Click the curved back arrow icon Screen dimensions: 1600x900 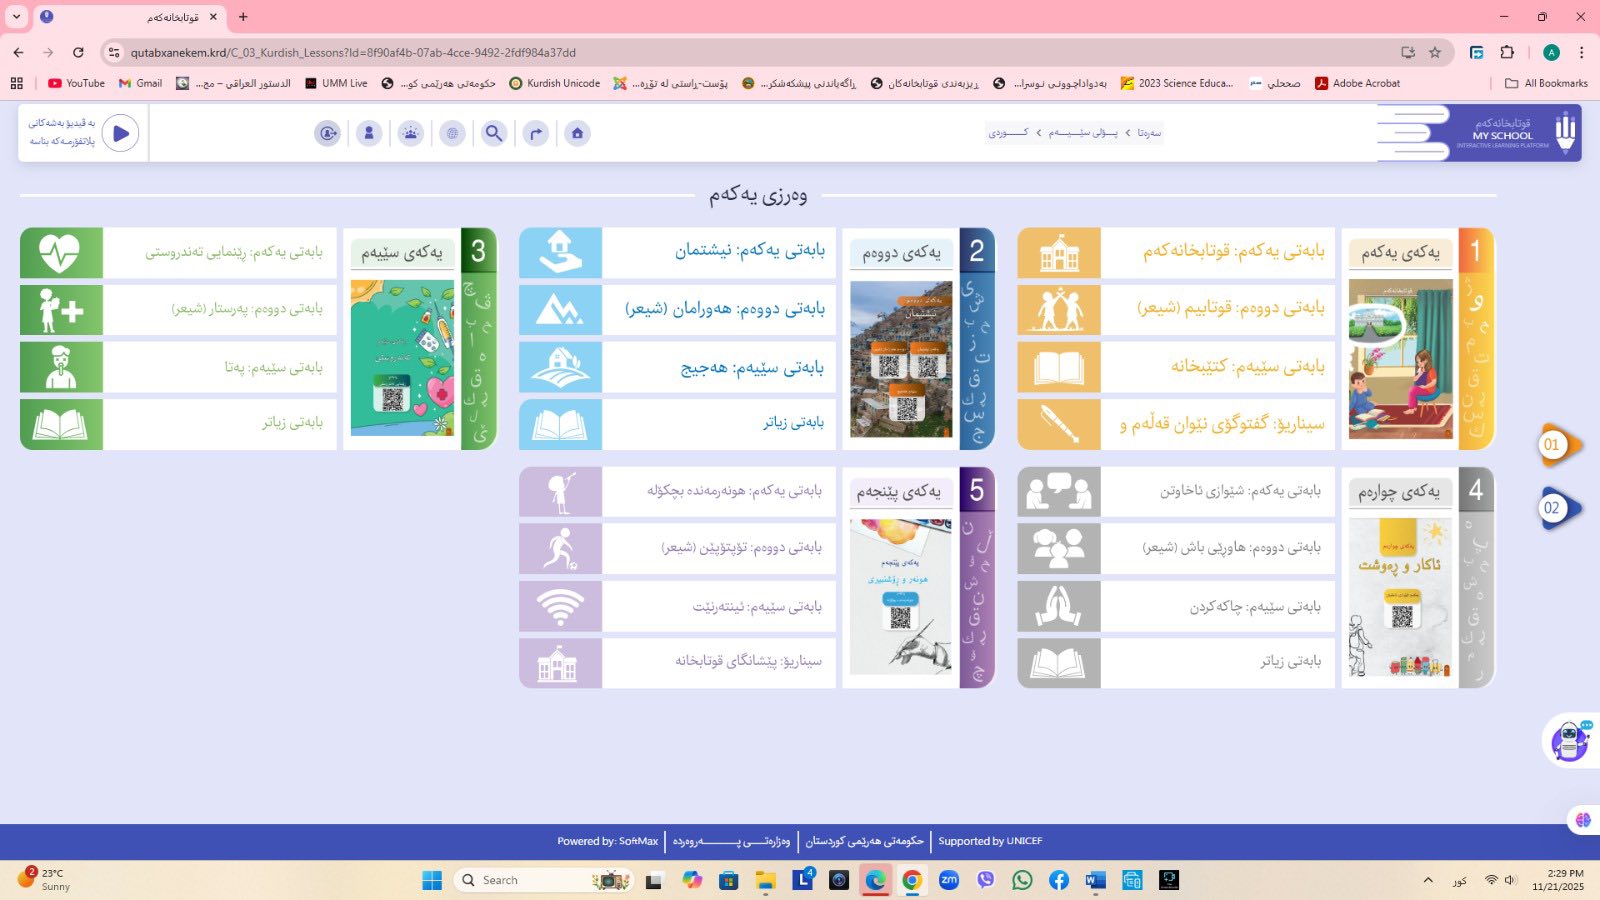[536, 133]
